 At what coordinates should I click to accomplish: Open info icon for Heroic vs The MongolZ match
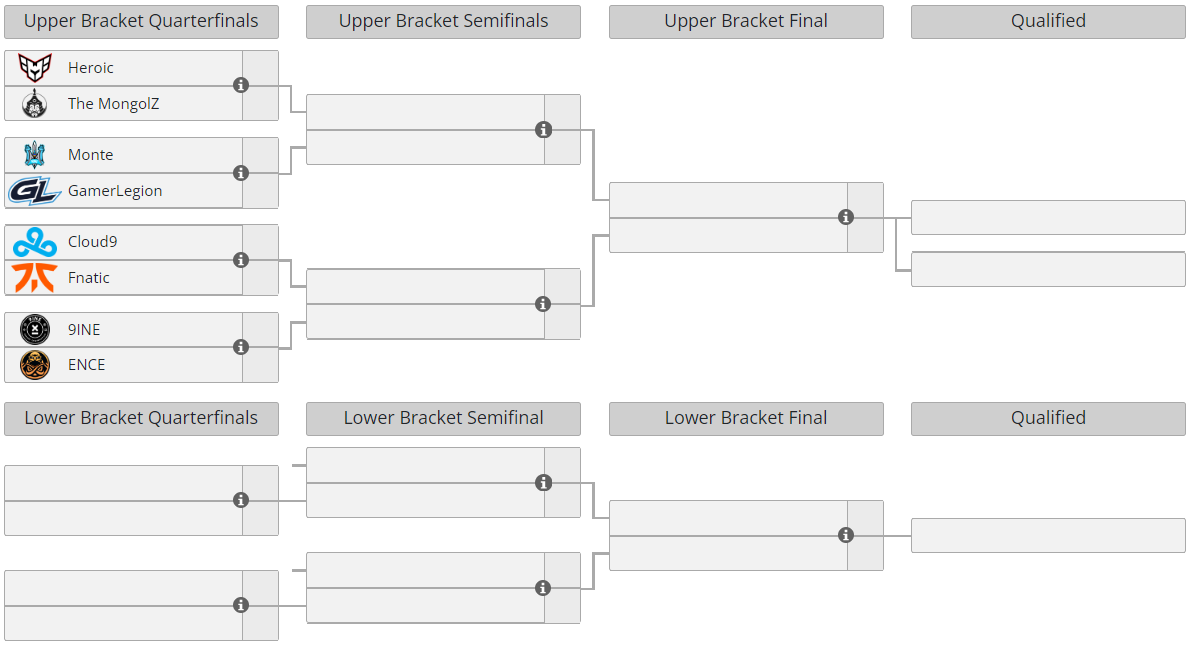[x=241, y=85]
